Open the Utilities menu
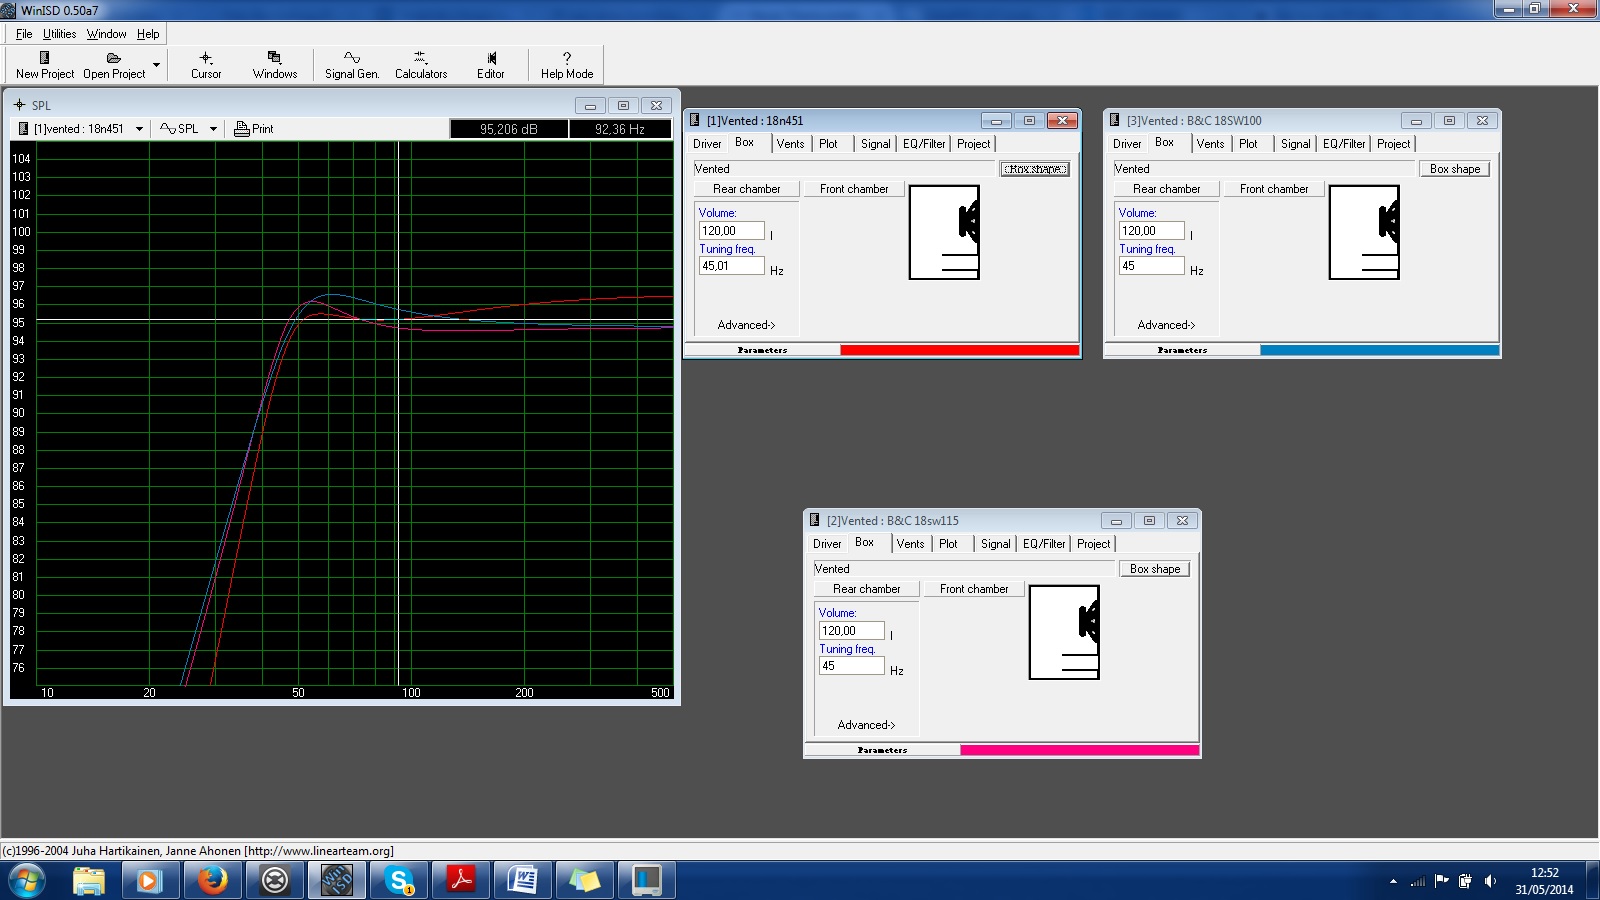This screenshot has width=1600, height=900. point(59,34)
